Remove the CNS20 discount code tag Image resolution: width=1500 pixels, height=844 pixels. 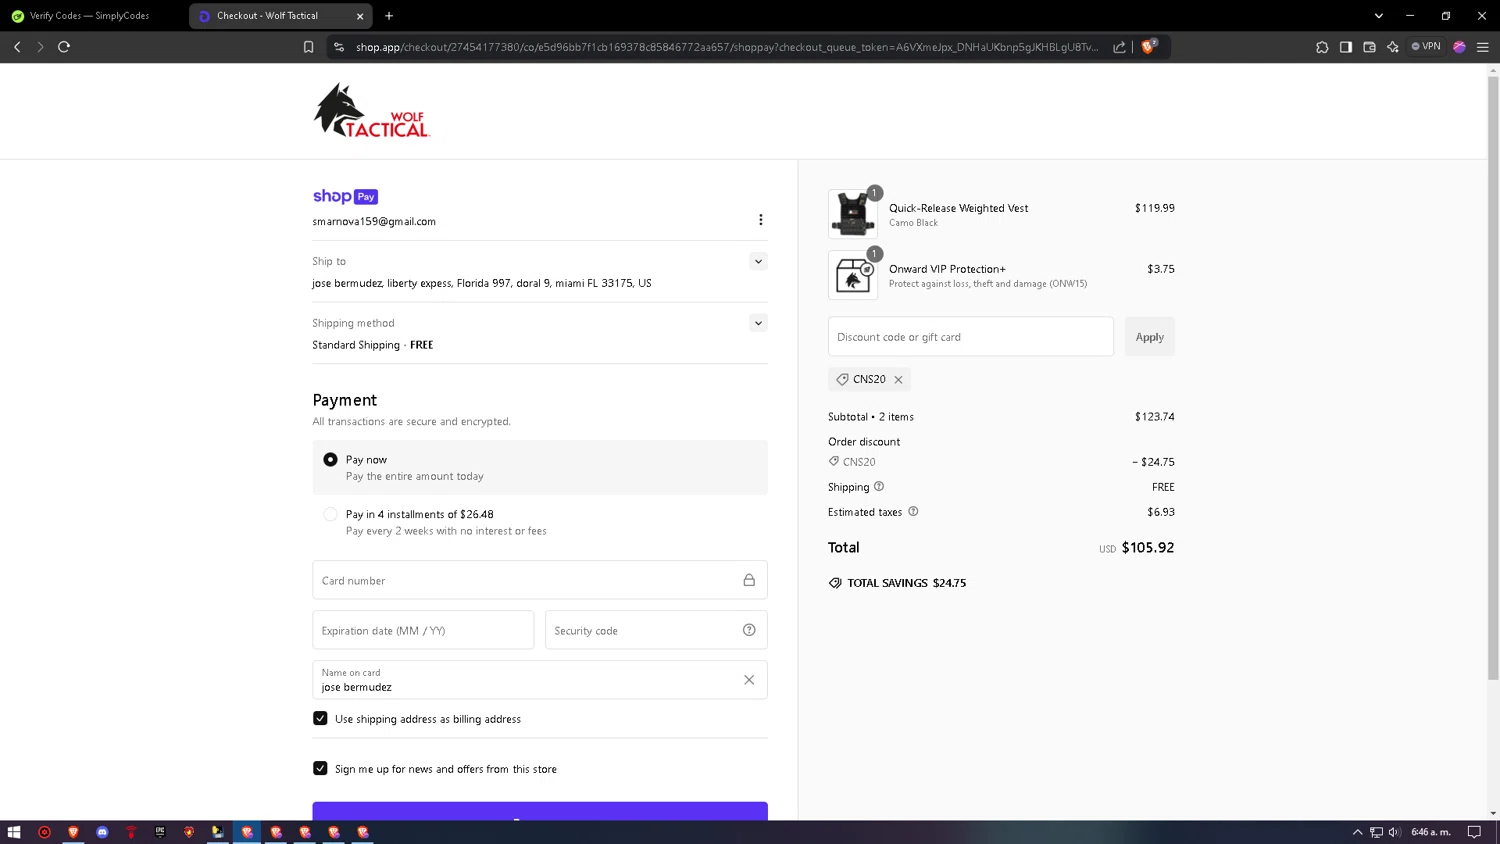tap(898, 380)
